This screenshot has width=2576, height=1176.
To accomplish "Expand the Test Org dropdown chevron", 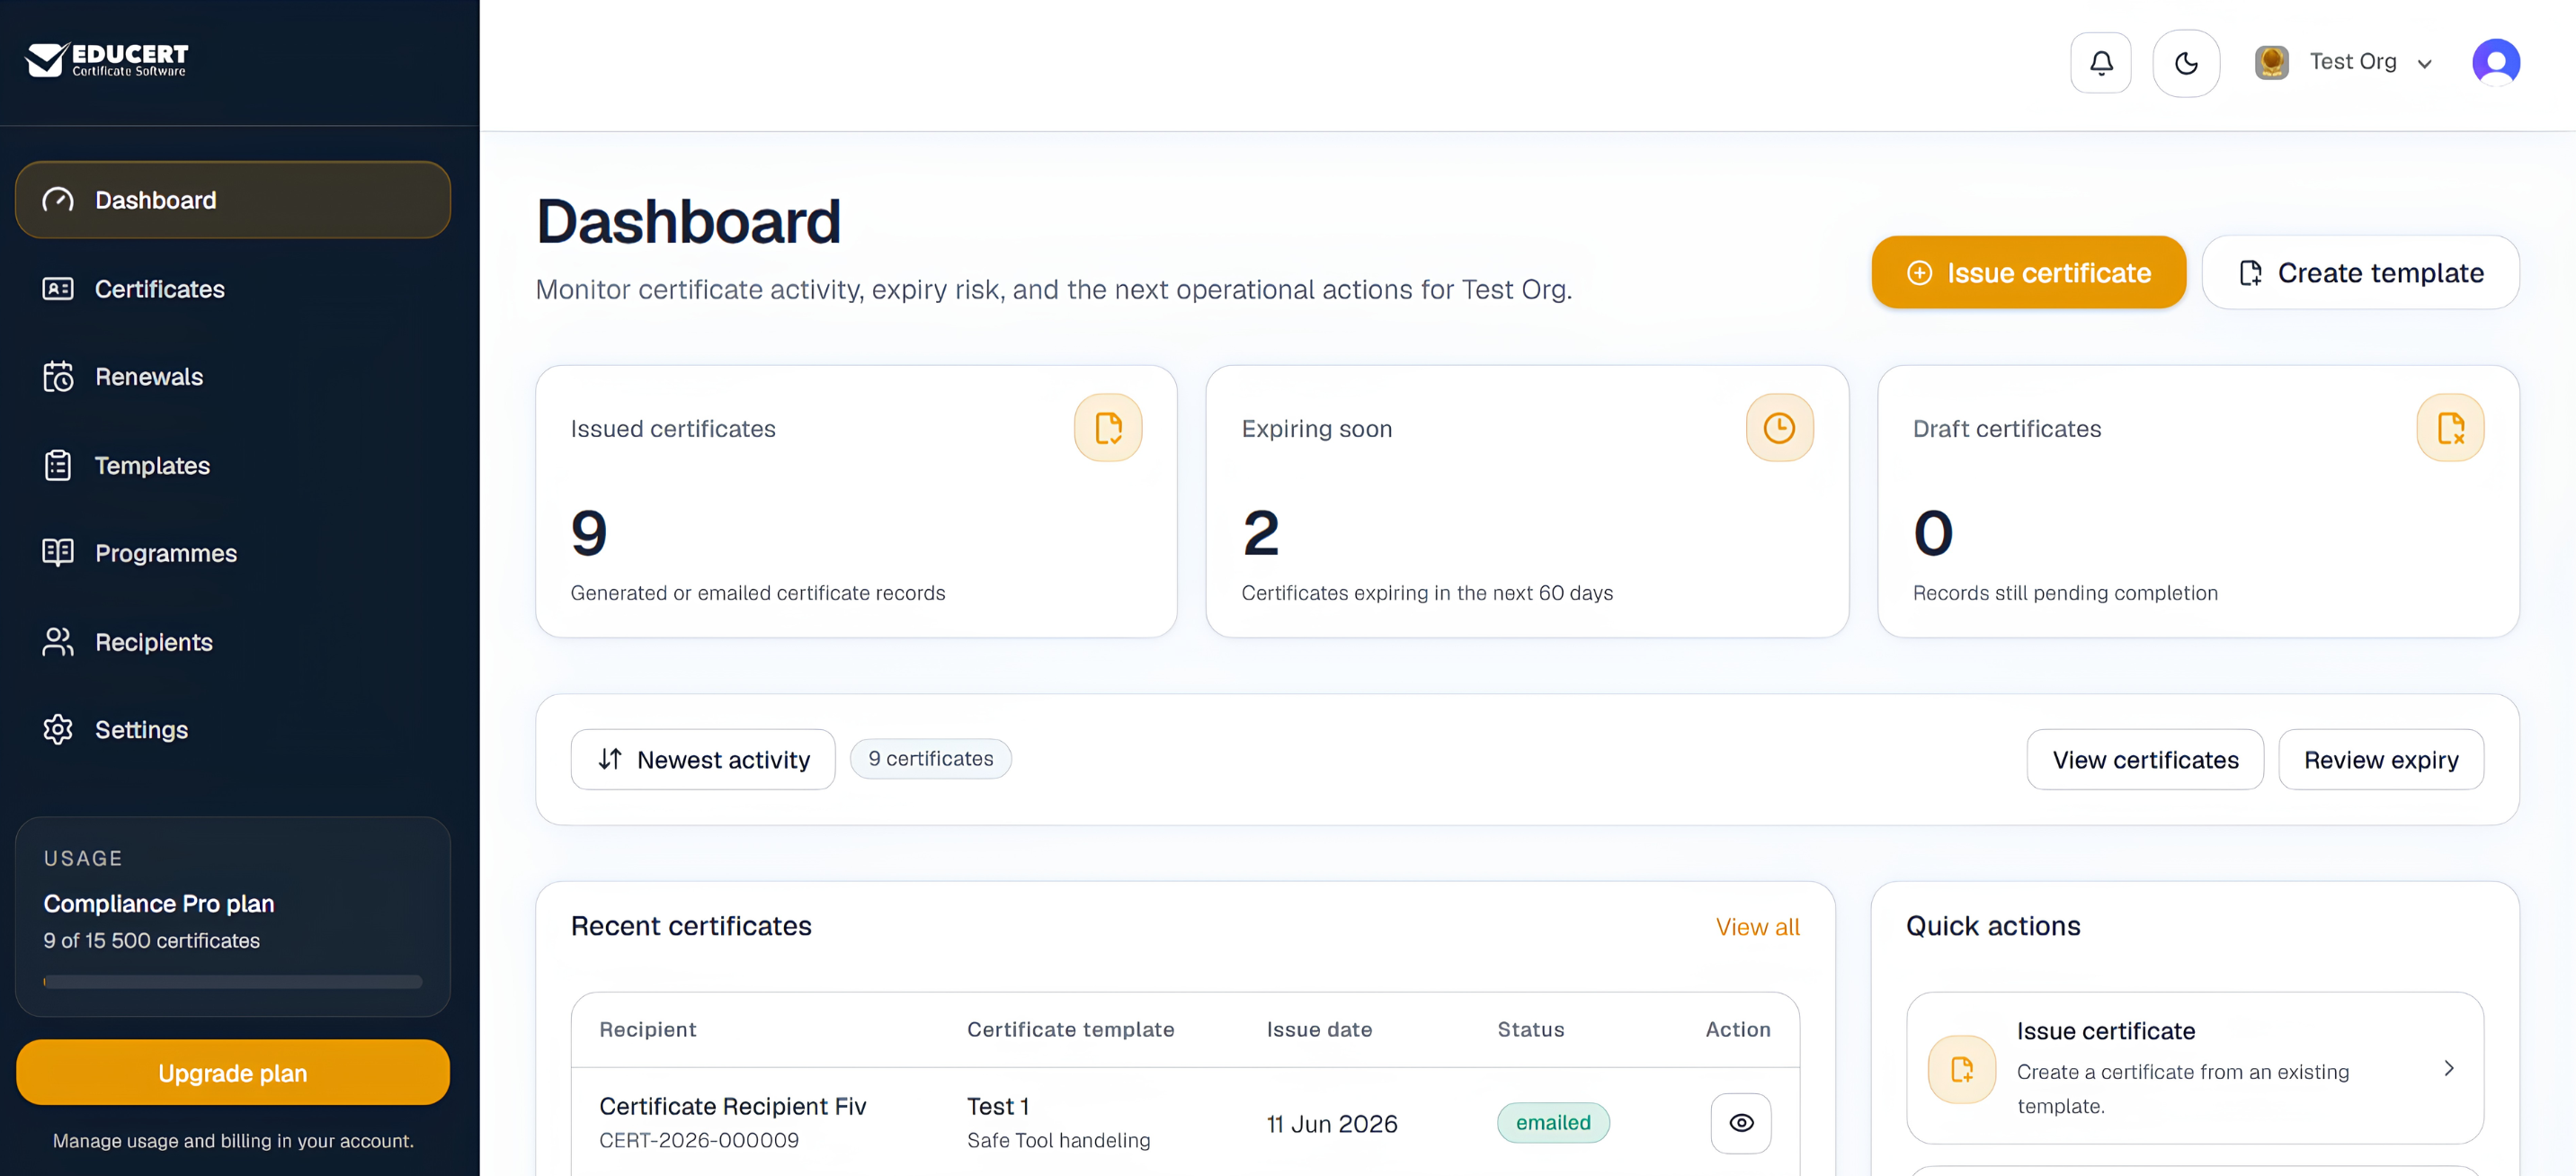I will click(x=2424, y=64).
